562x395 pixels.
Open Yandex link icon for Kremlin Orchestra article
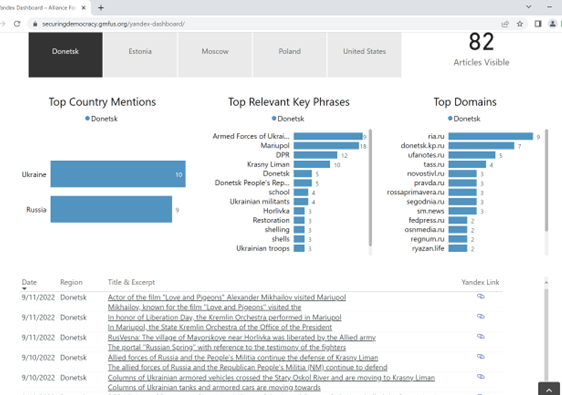pyautogui.click(x=481, y=317)
